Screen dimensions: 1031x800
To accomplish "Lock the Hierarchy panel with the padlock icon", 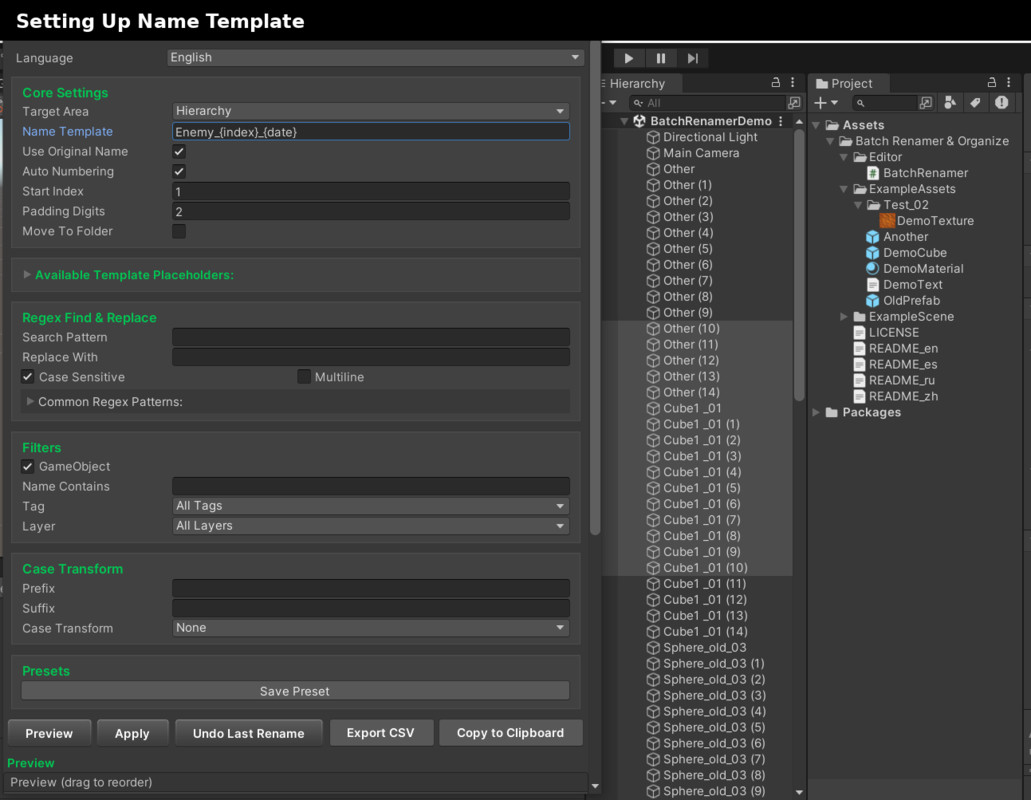I will (x=776, y=83).
